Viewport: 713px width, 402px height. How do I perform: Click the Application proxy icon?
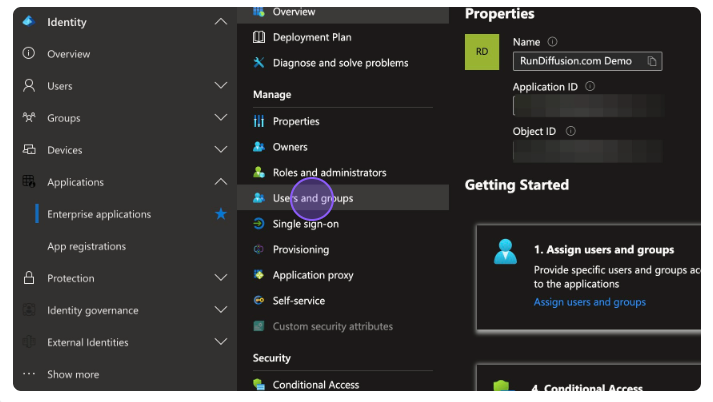pos(259,275)
